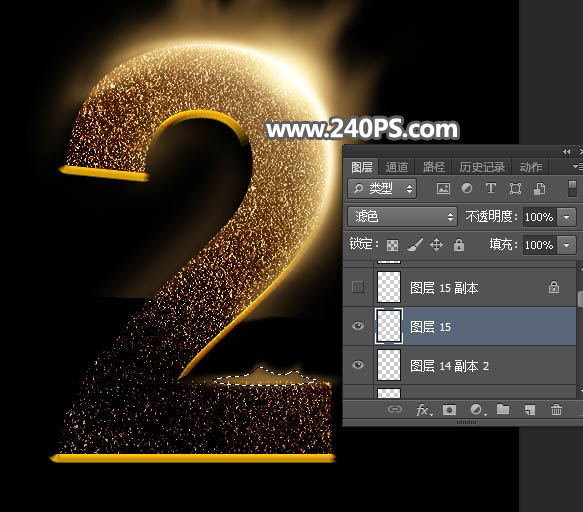Lock all padlock icon
The width and height of the screenshot is (583, 512).
pyautogui.click(x=459, y=245)
